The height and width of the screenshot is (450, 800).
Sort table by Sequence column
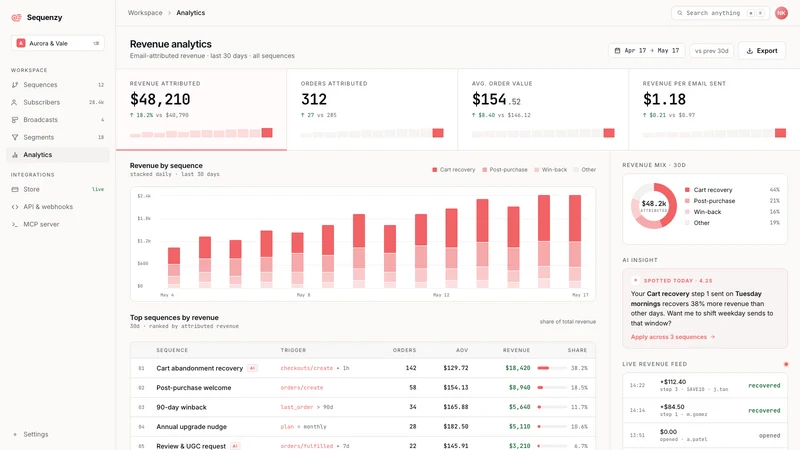tap(172, 350)
